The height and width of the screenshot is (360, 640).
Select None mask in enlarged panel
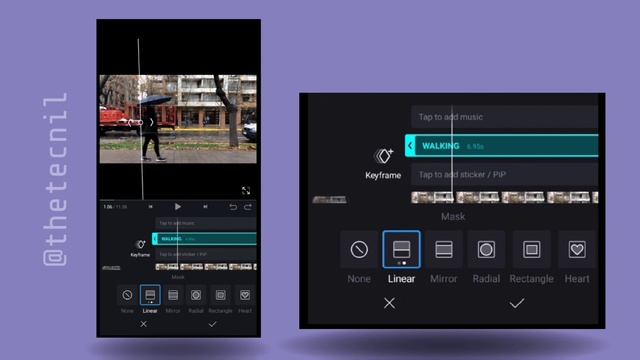coord(359,249)
